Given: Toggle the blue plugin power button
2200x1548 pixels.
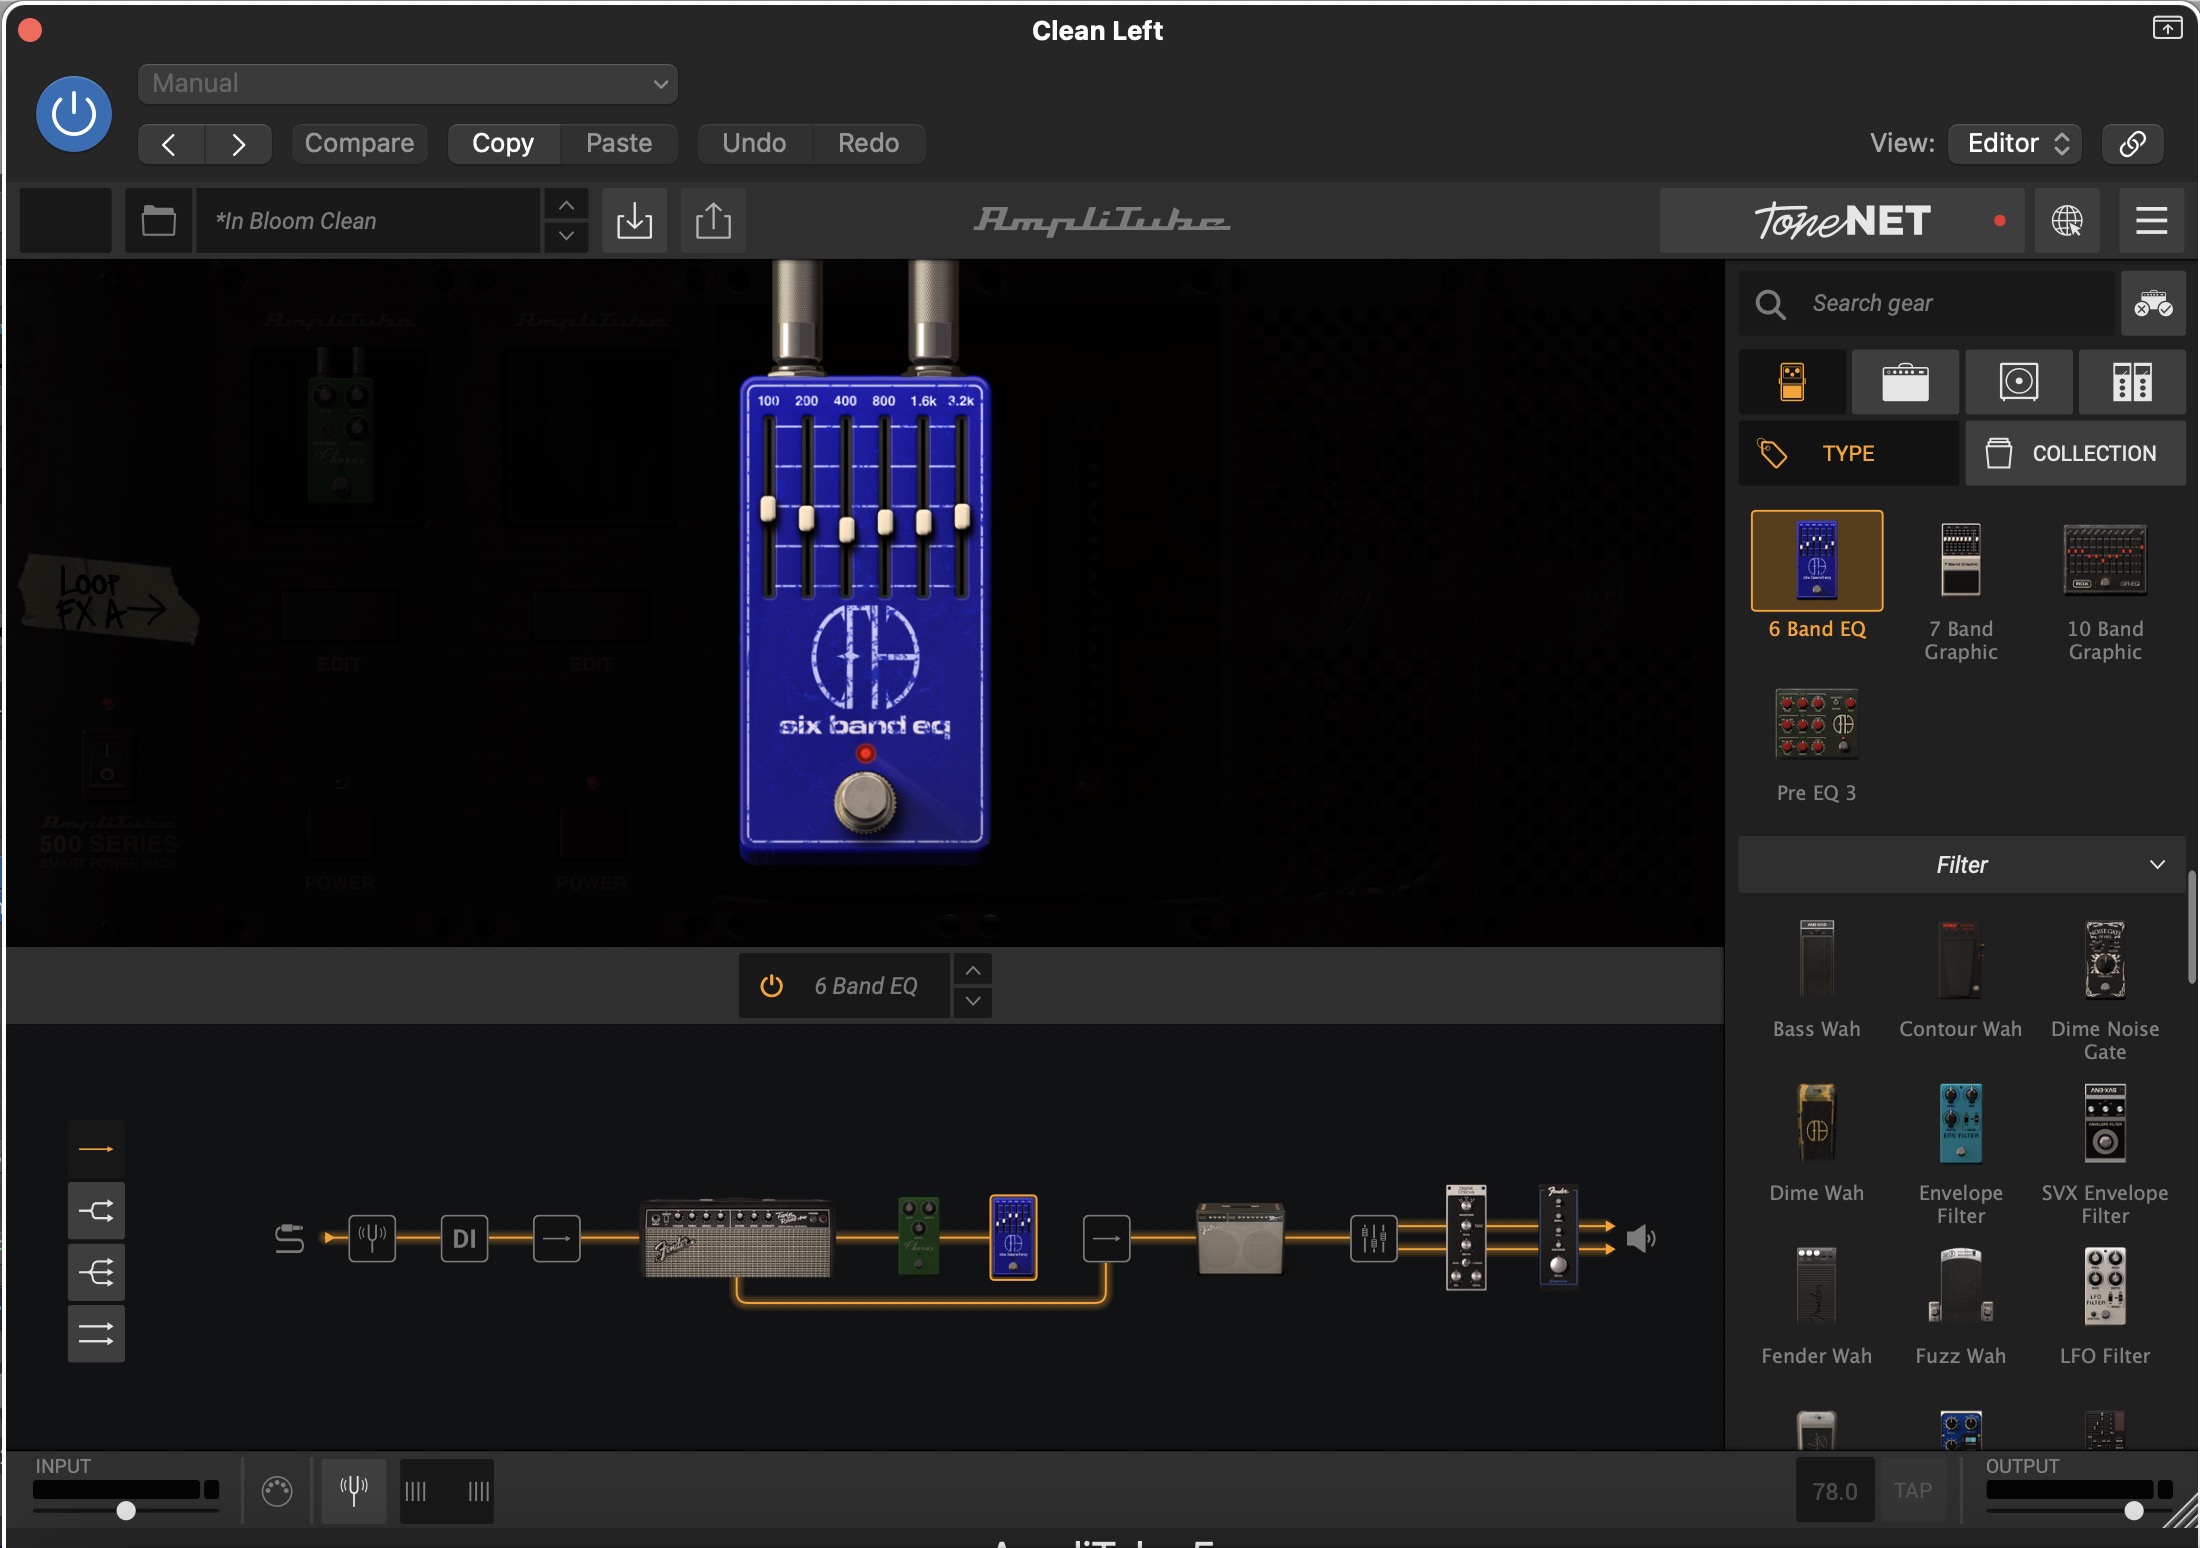Looking at the screenshot, I should coord(74,114).
